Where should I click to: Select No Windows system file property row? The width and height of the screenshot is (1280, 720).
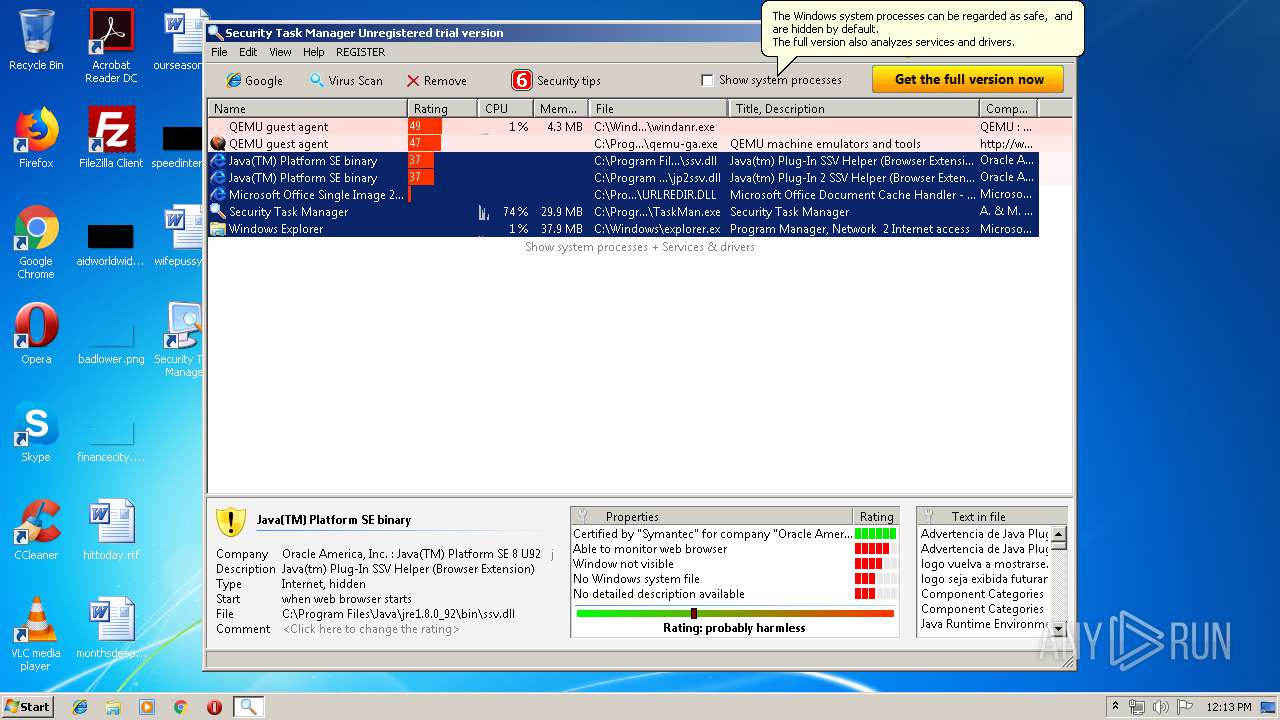[x=734, y=579]
